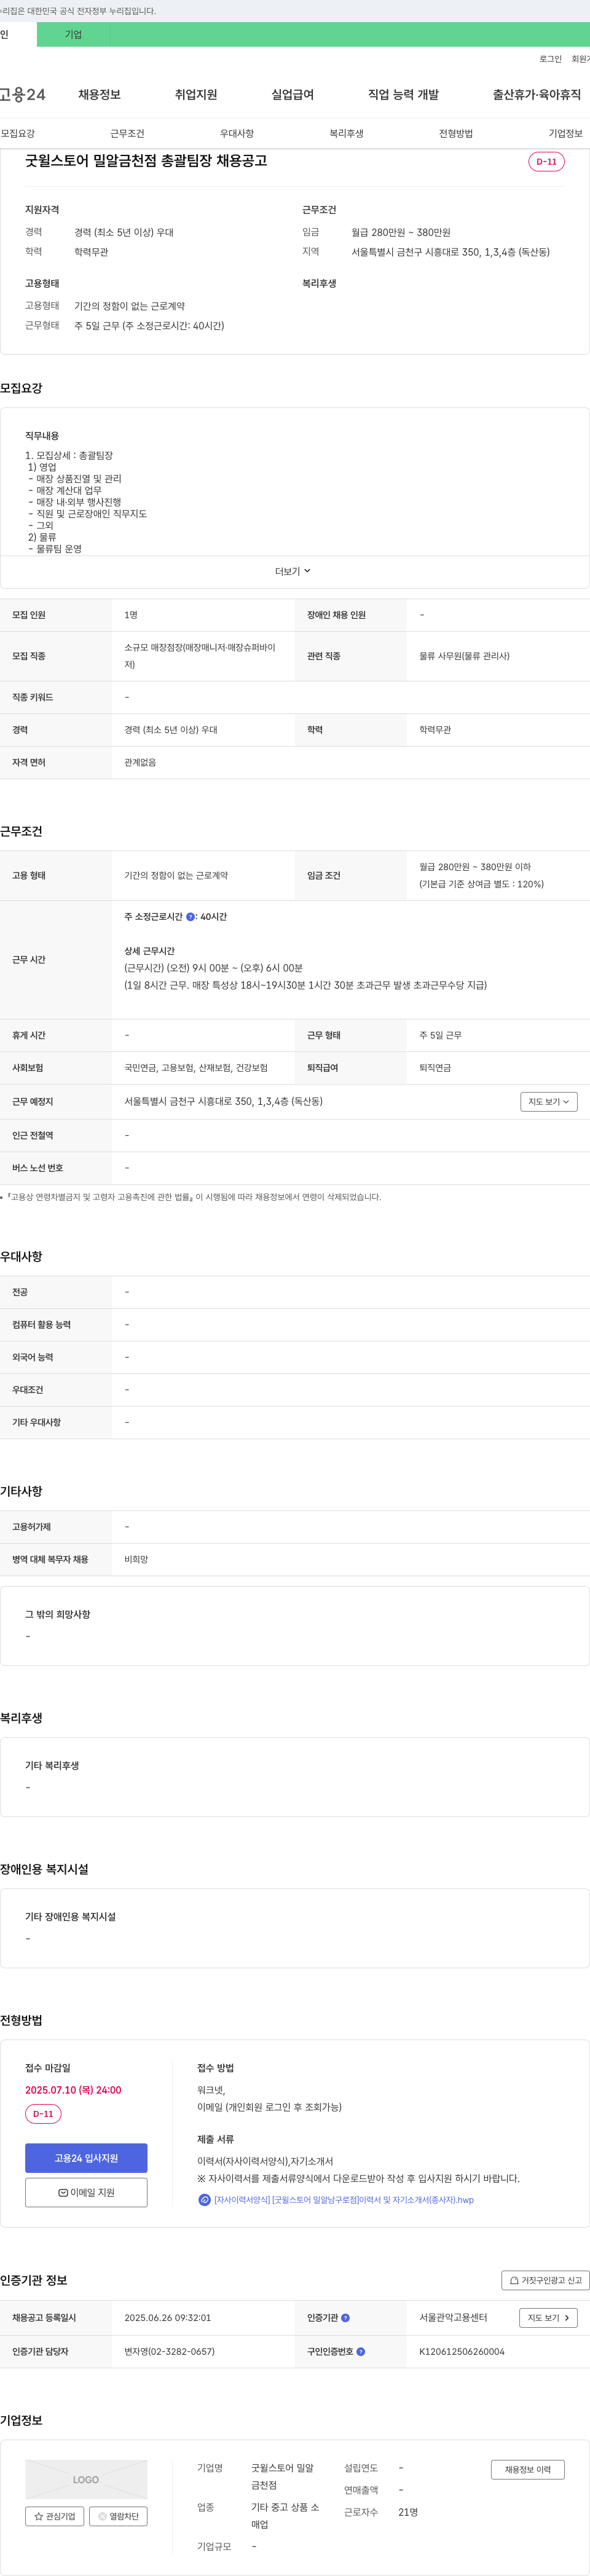
Task: Click the employee count 21명
Action: (x=408, y=2512)
